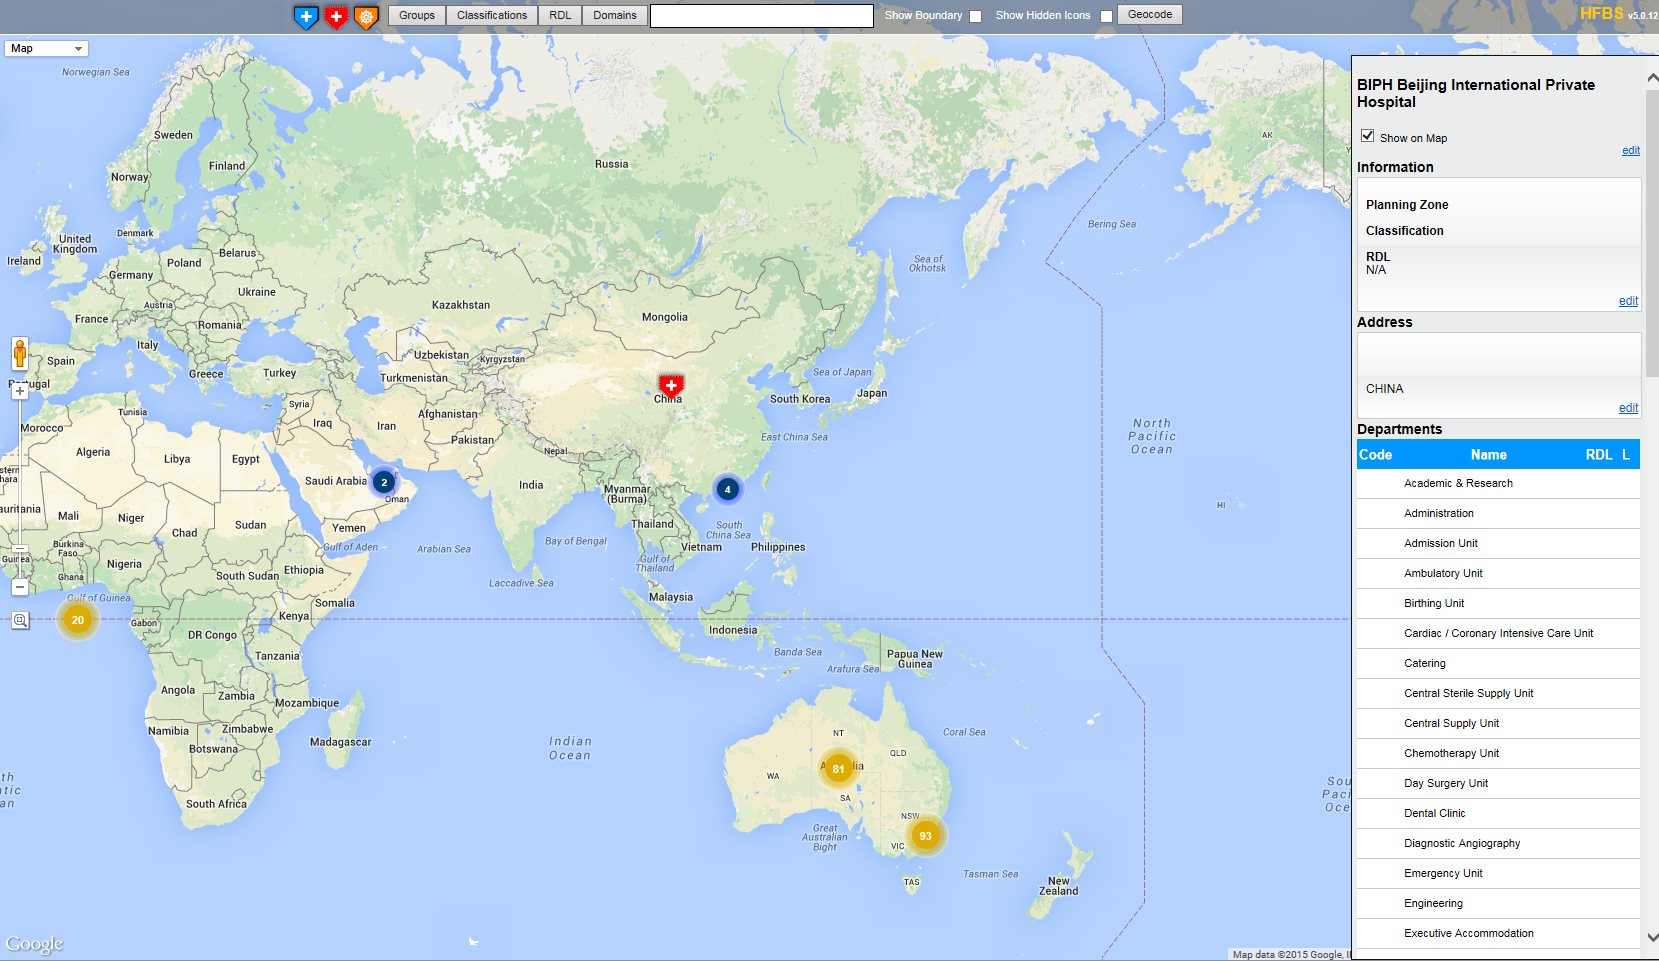
Task: Focus the toolbar search input field
Action: [762, 16]
